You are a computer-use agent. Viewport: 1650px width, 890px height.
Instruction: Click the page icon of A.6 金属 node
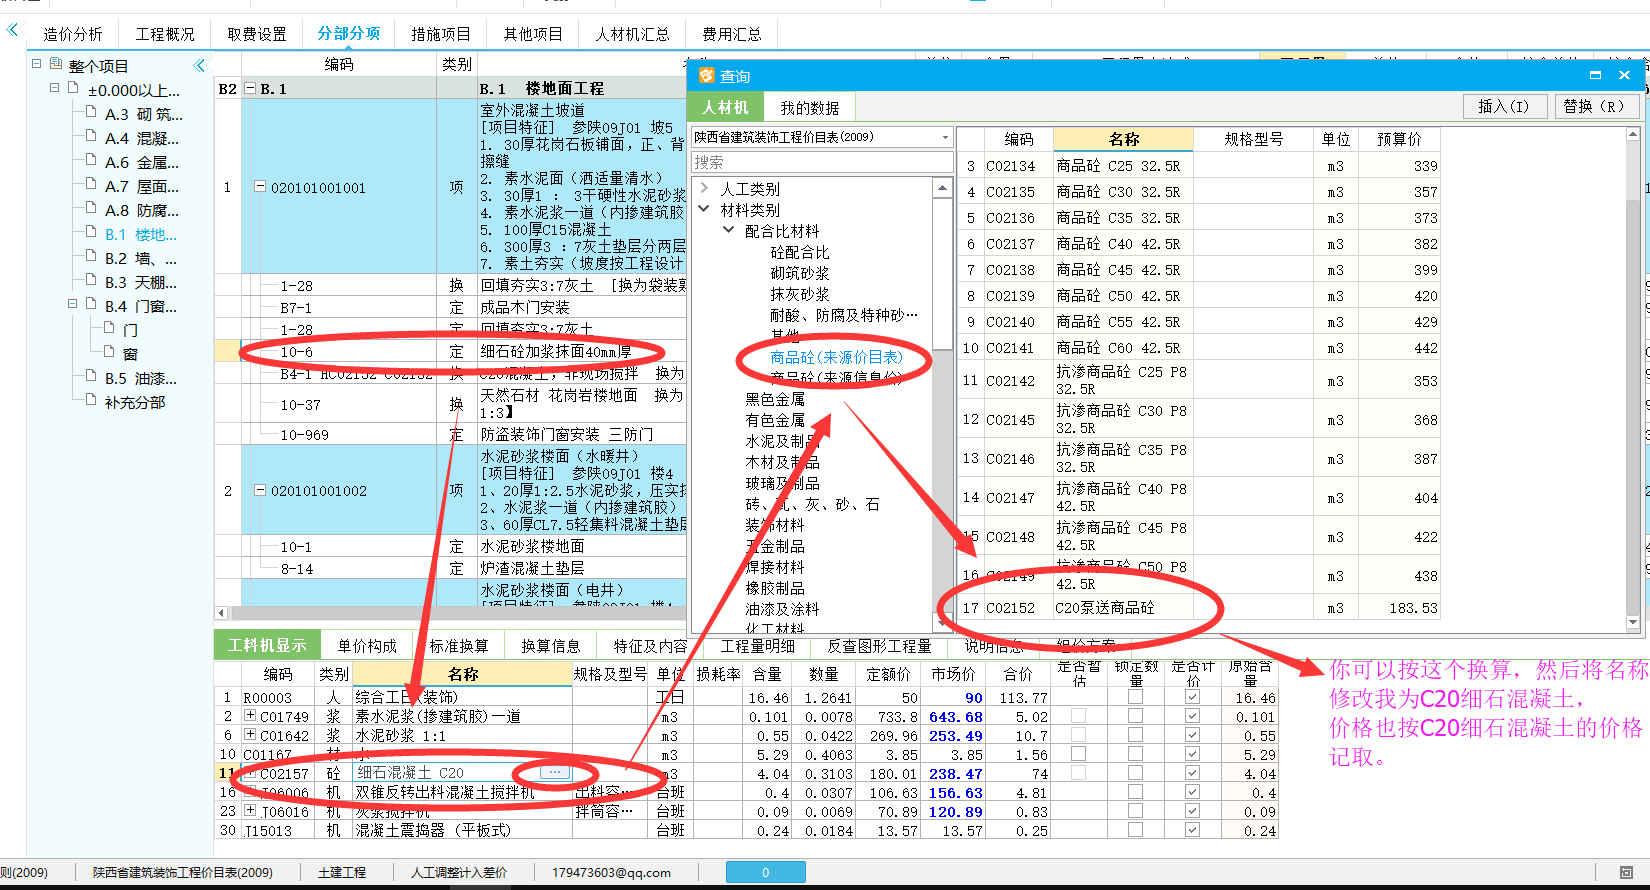(x=91, y=160)
